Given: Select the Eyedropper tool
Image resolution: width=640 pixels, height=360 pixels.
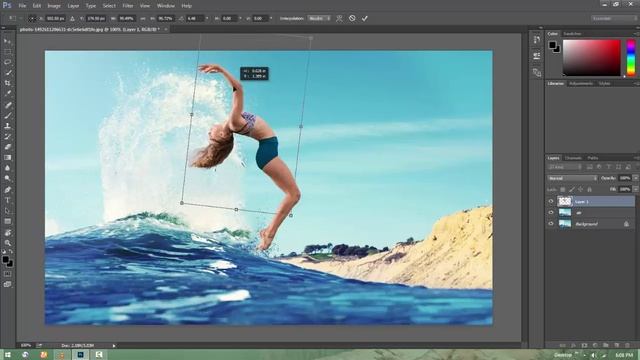Looking at the screenshot, I should tap(7, 94).
